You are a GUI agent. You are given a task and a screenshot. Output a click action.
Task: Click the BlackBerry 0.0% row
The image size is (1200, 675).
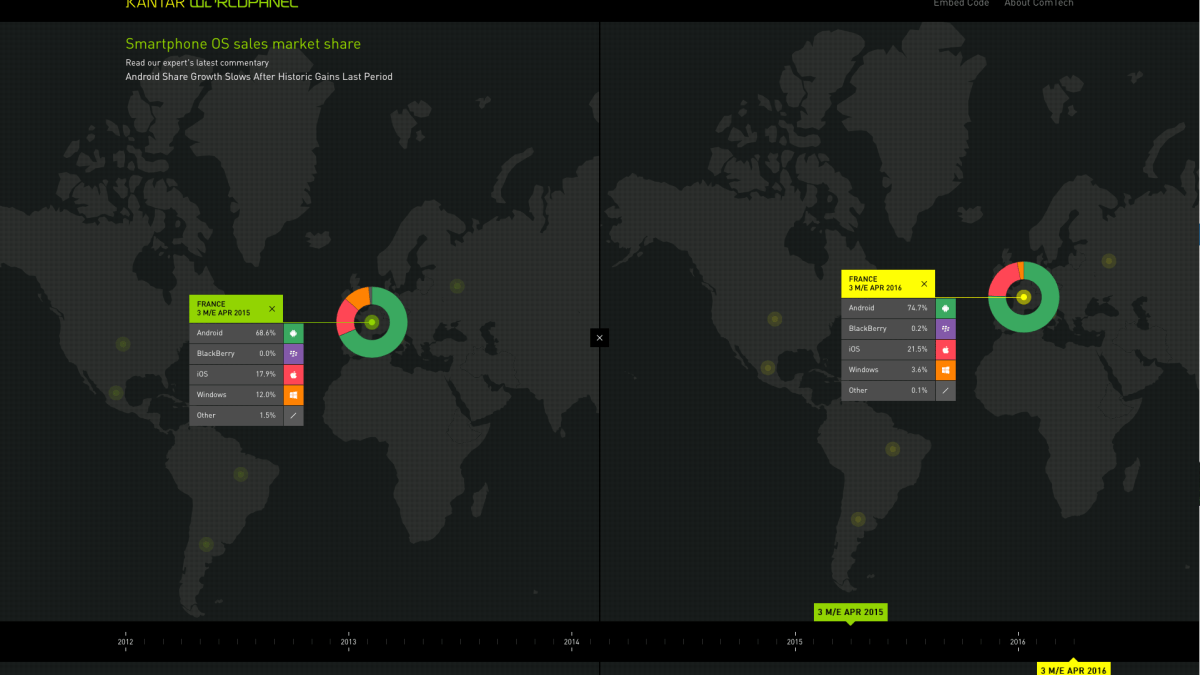(246, 354)
